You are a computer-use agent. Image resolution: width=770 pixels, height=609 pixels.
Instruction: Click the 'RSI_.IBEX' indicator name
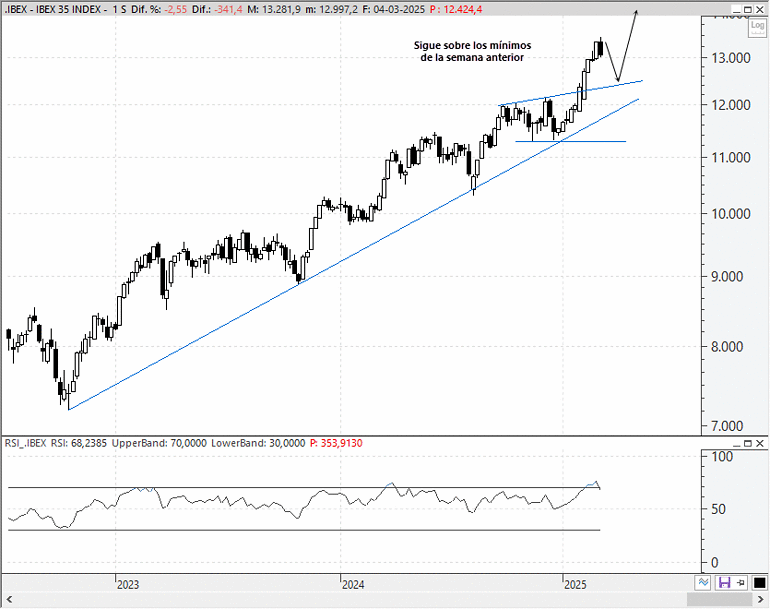(x=26, y=443)
